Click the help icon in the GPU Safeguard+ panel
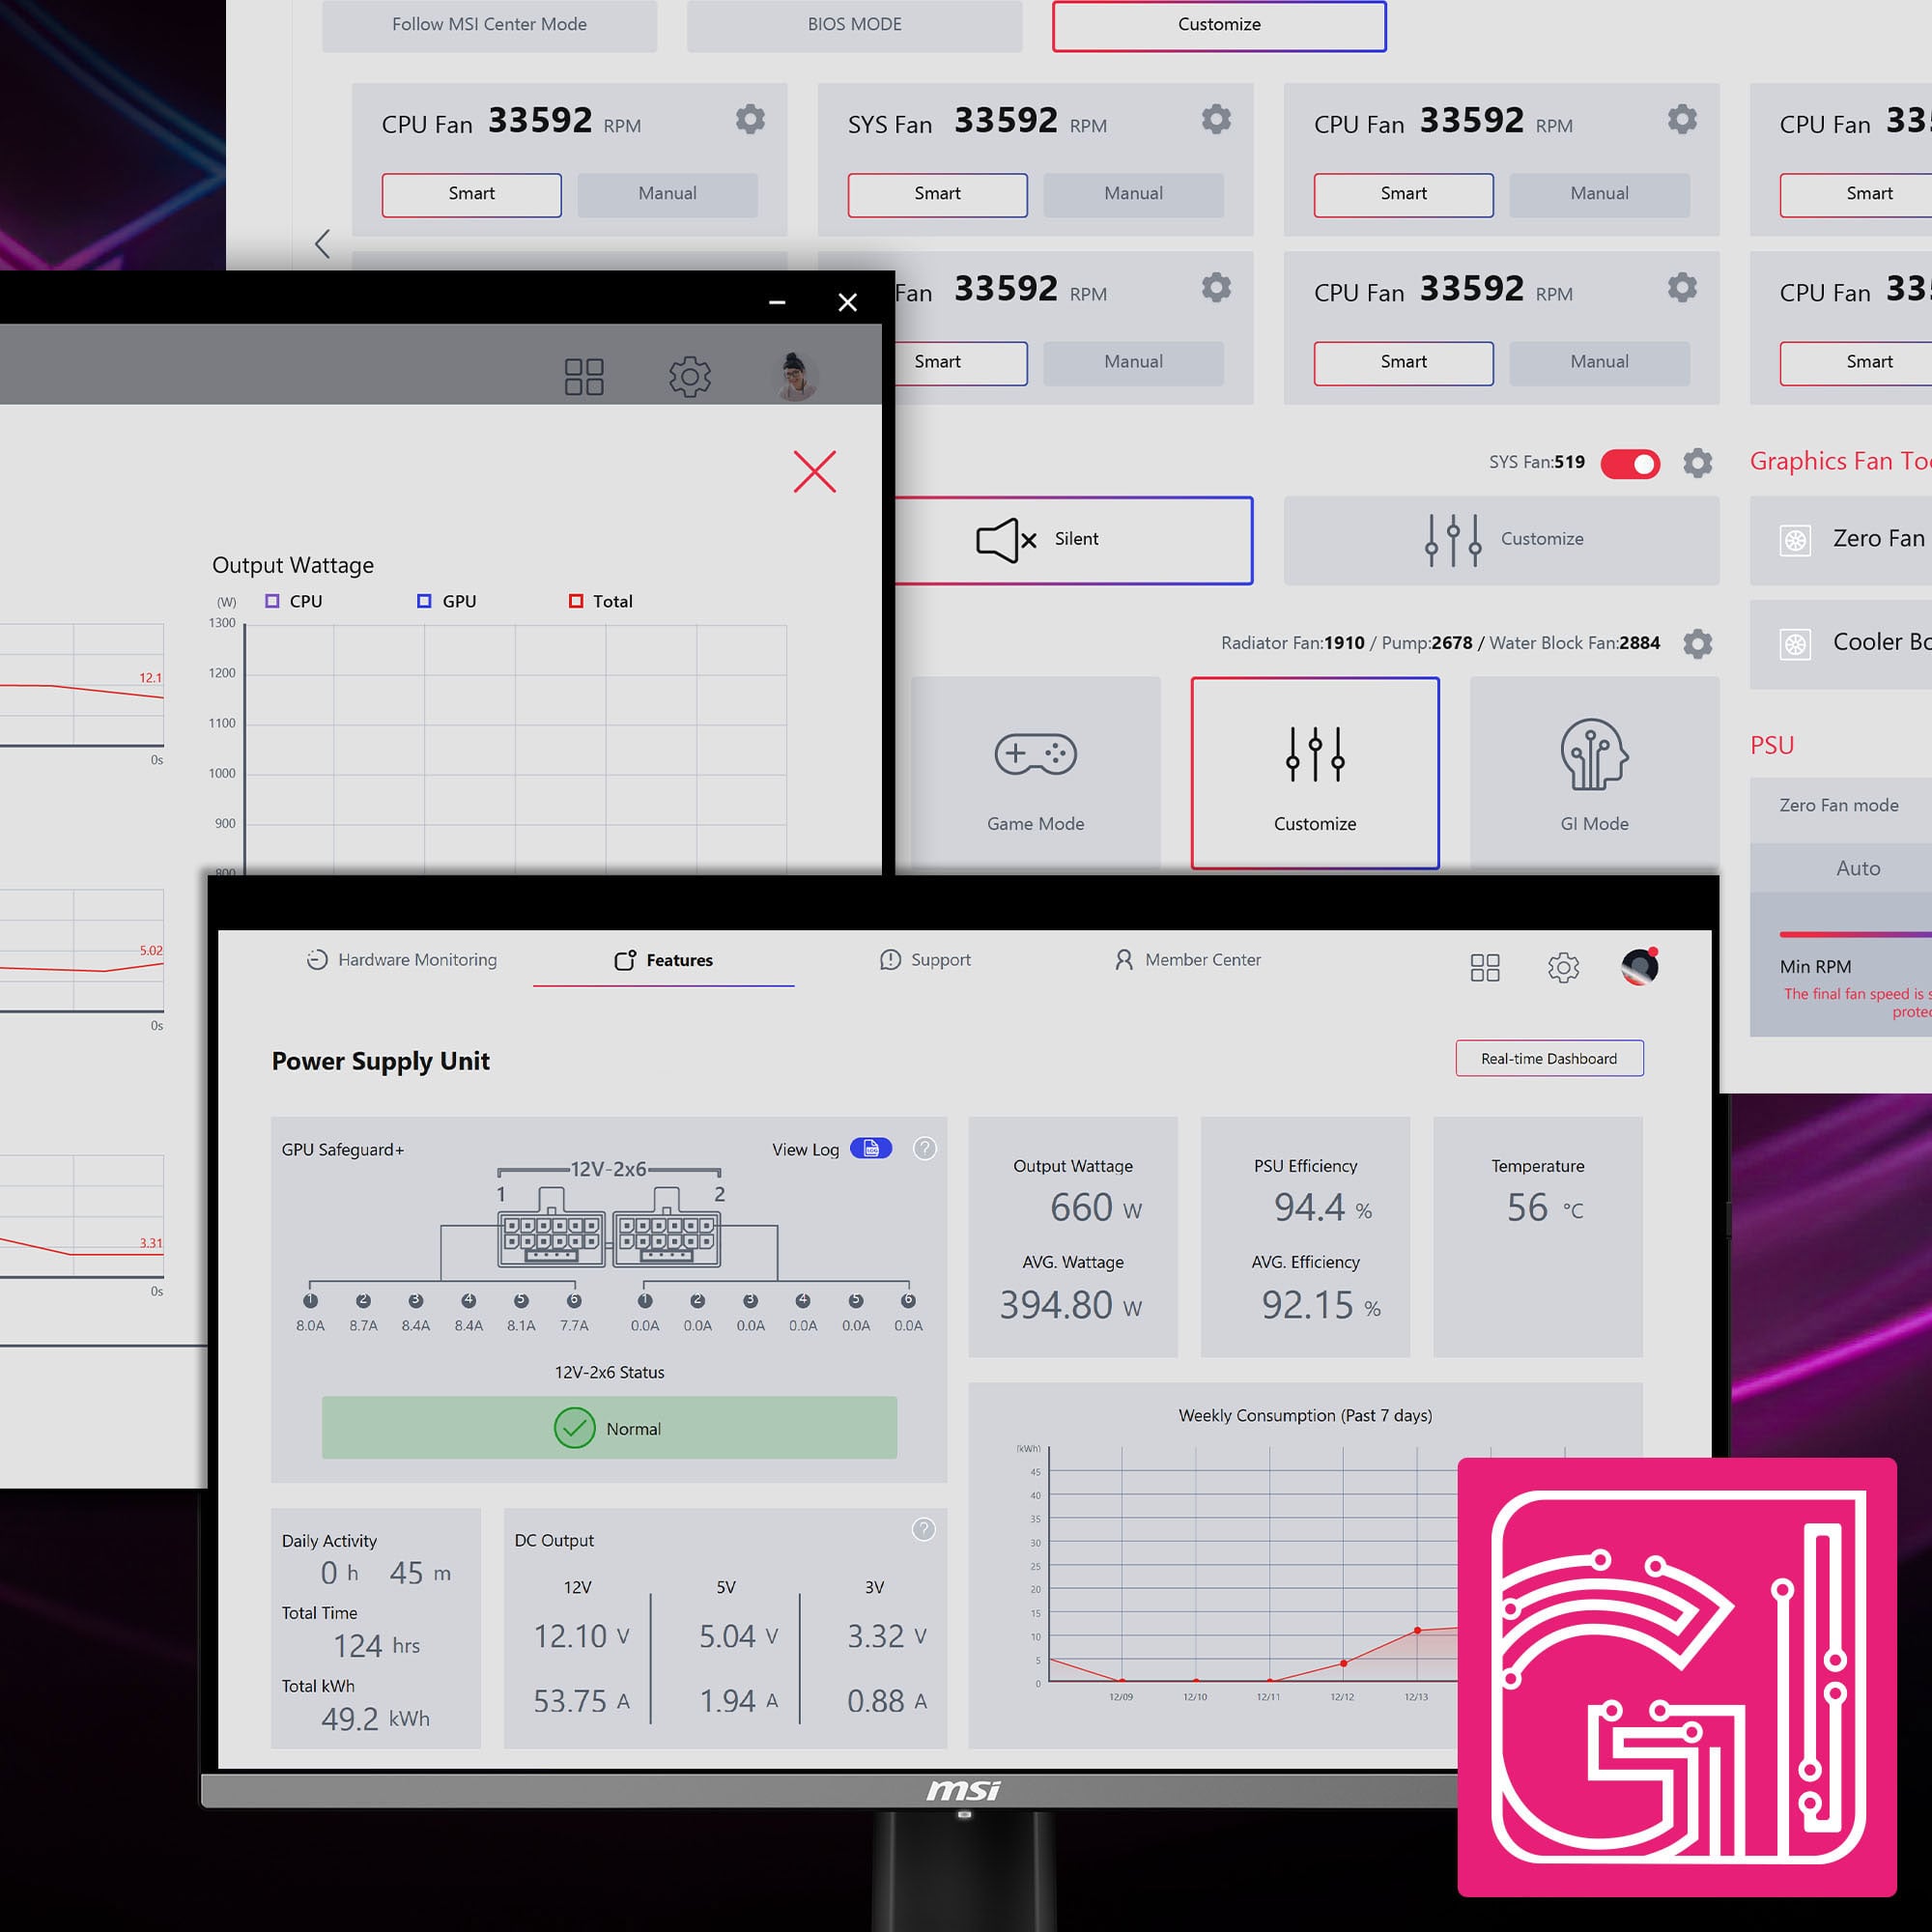This screenshot has width=1932, height=1932. tap(925, 1148)
